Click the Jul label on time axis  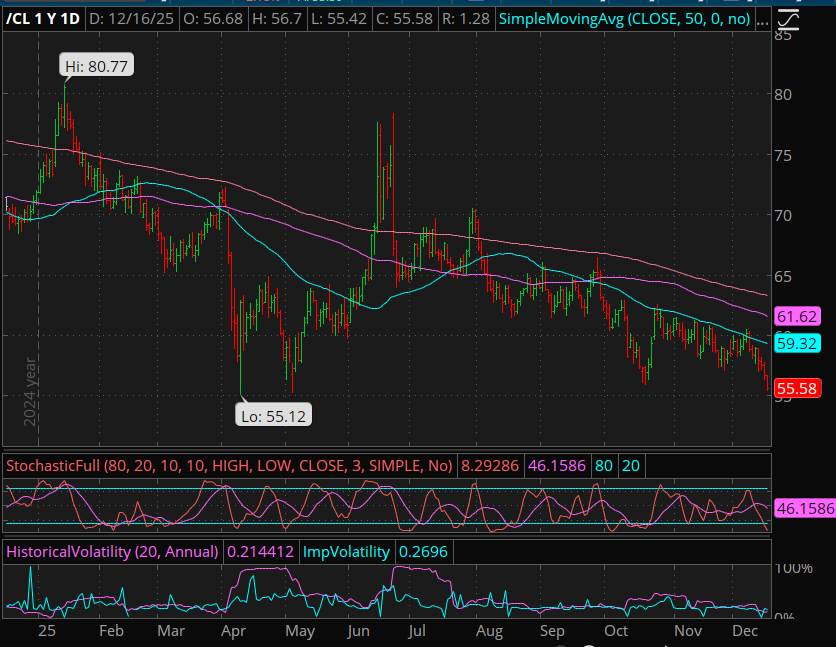pos(417,631)
